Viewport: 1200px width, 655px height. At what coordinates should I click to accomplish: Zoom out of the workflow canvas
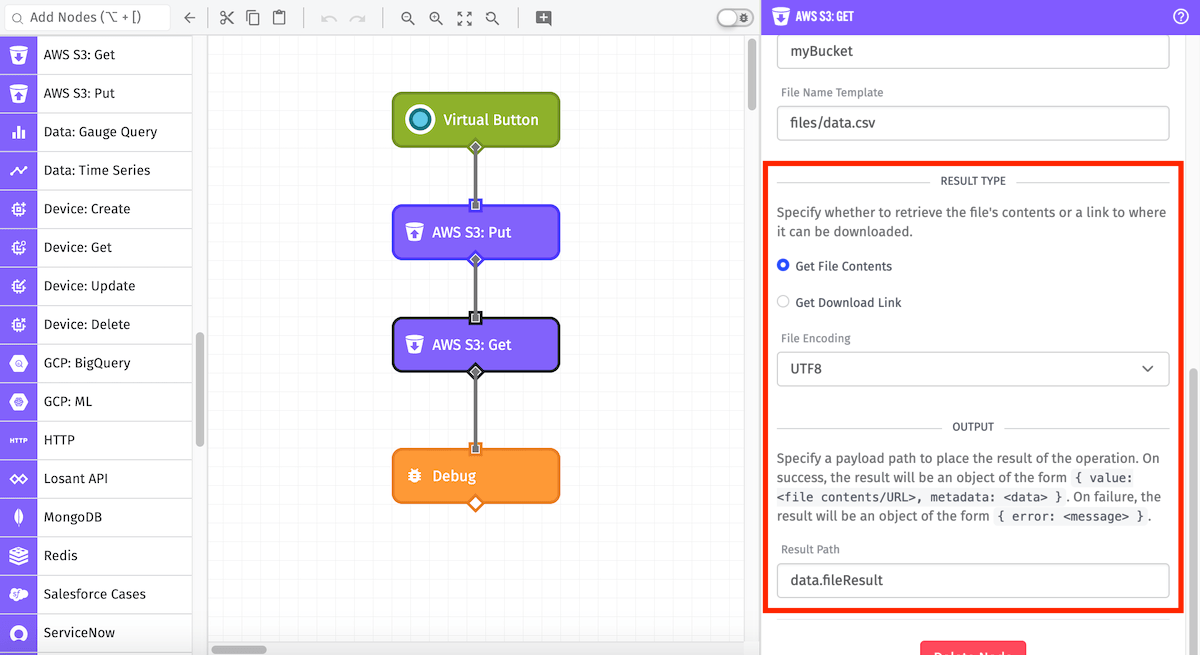[407, 18]
